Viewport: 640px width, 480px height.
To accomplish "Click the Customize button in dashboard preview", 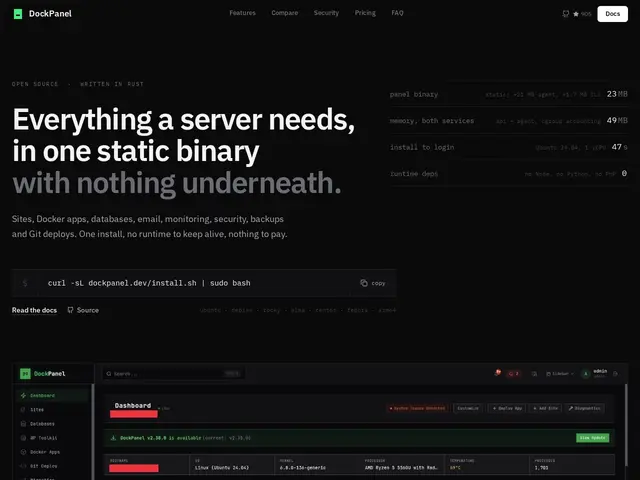I will pos(468,408).
